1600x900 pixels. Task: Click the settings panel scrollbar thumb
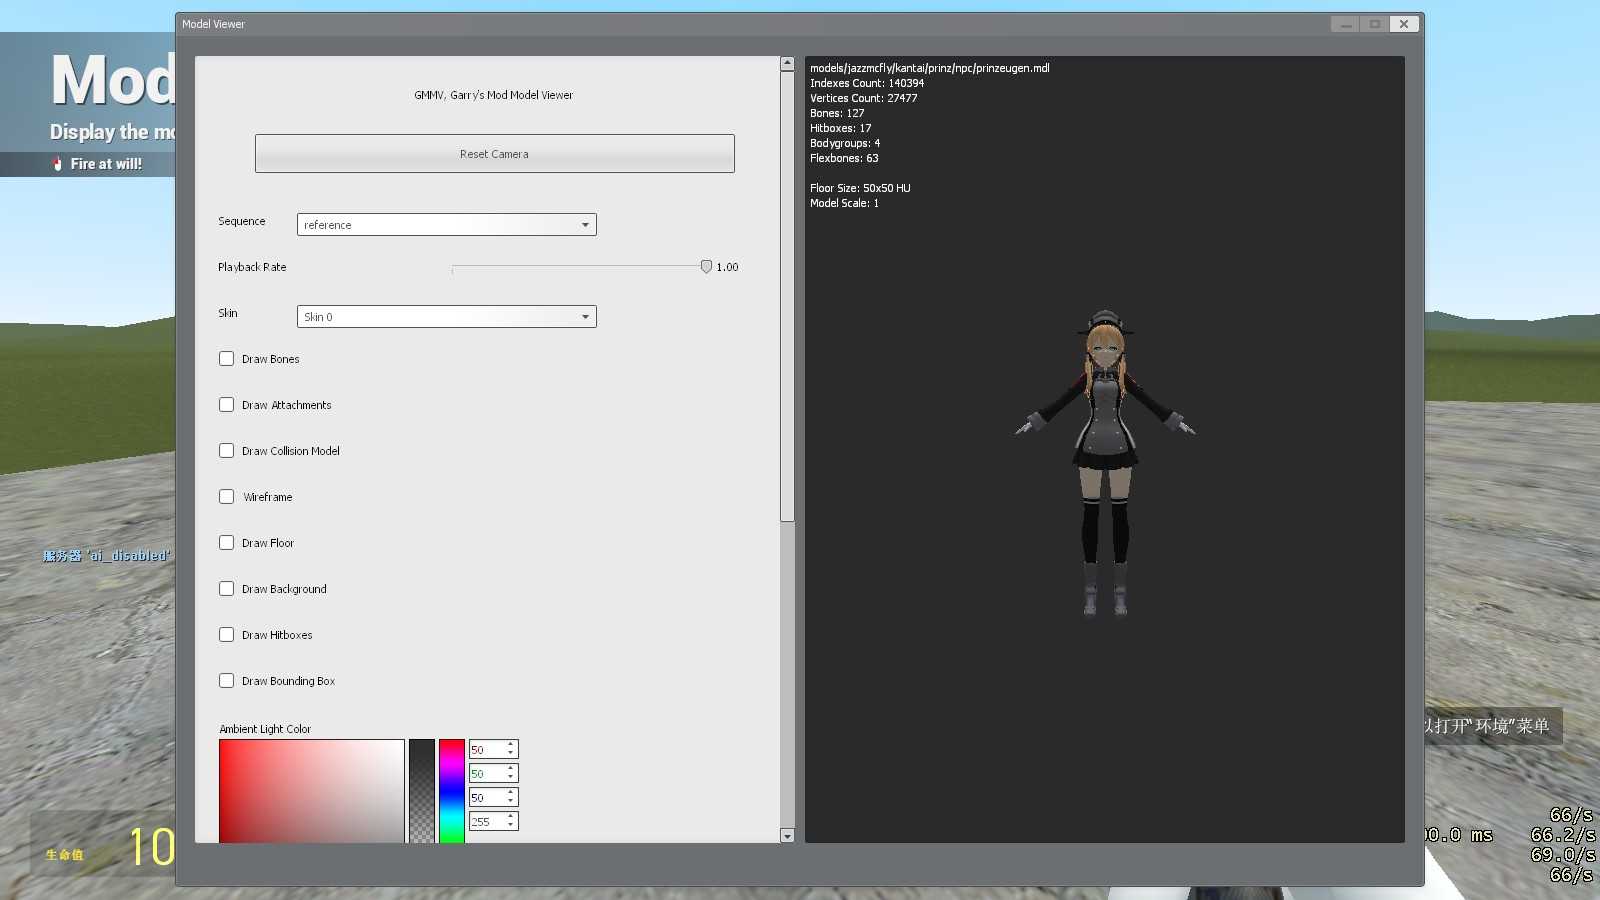click(x=787, y=296)
